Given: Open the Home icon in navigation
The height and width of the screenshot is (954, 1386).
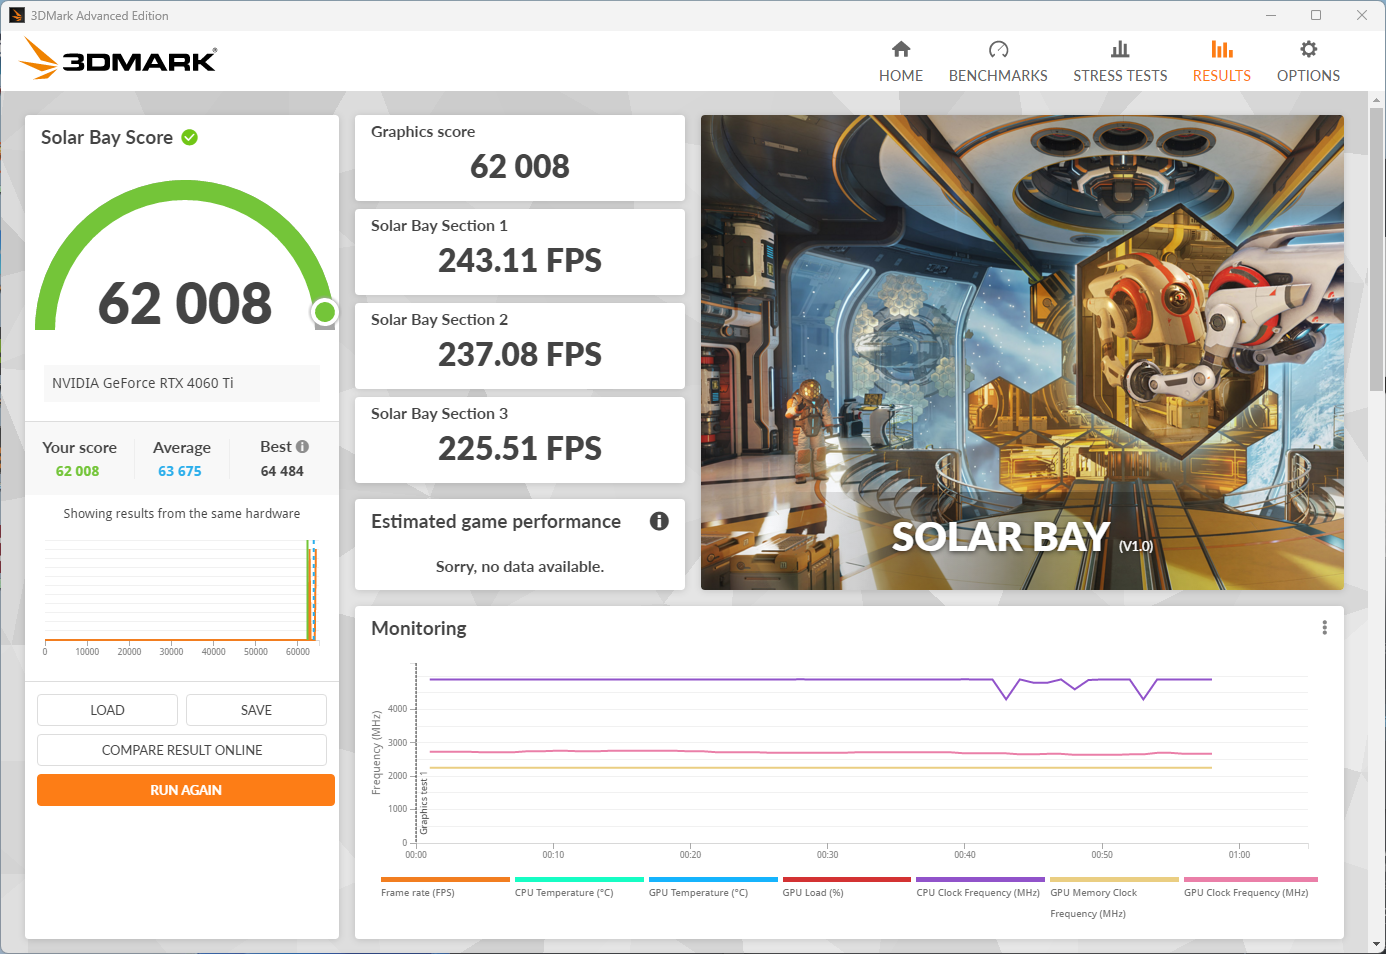Looking at the screenshot, I should coord(901,49).
